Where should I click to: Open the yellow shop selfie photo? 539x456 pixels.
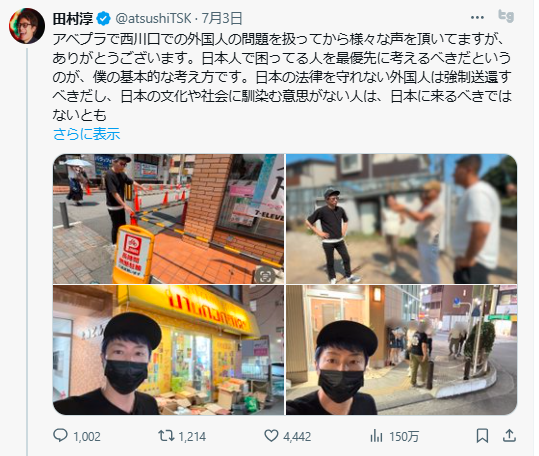coord(168,350)
